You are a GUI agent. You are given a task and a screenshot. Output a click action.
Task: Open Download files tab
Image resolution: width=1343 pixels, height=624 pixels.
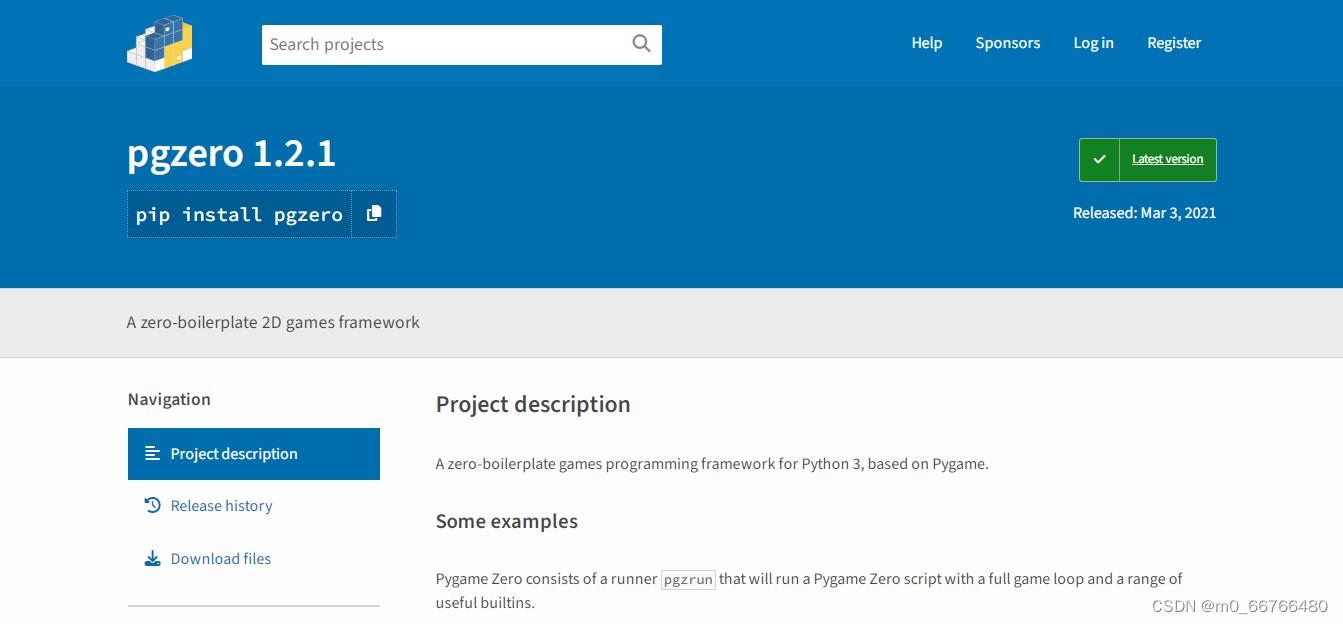click(x=254, y=559)
